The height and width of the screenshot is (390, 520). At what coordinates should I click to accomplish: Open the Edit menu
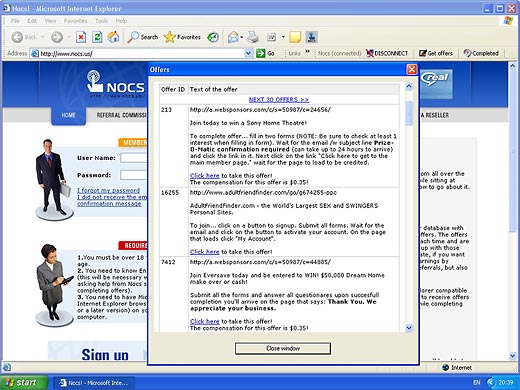32,21
